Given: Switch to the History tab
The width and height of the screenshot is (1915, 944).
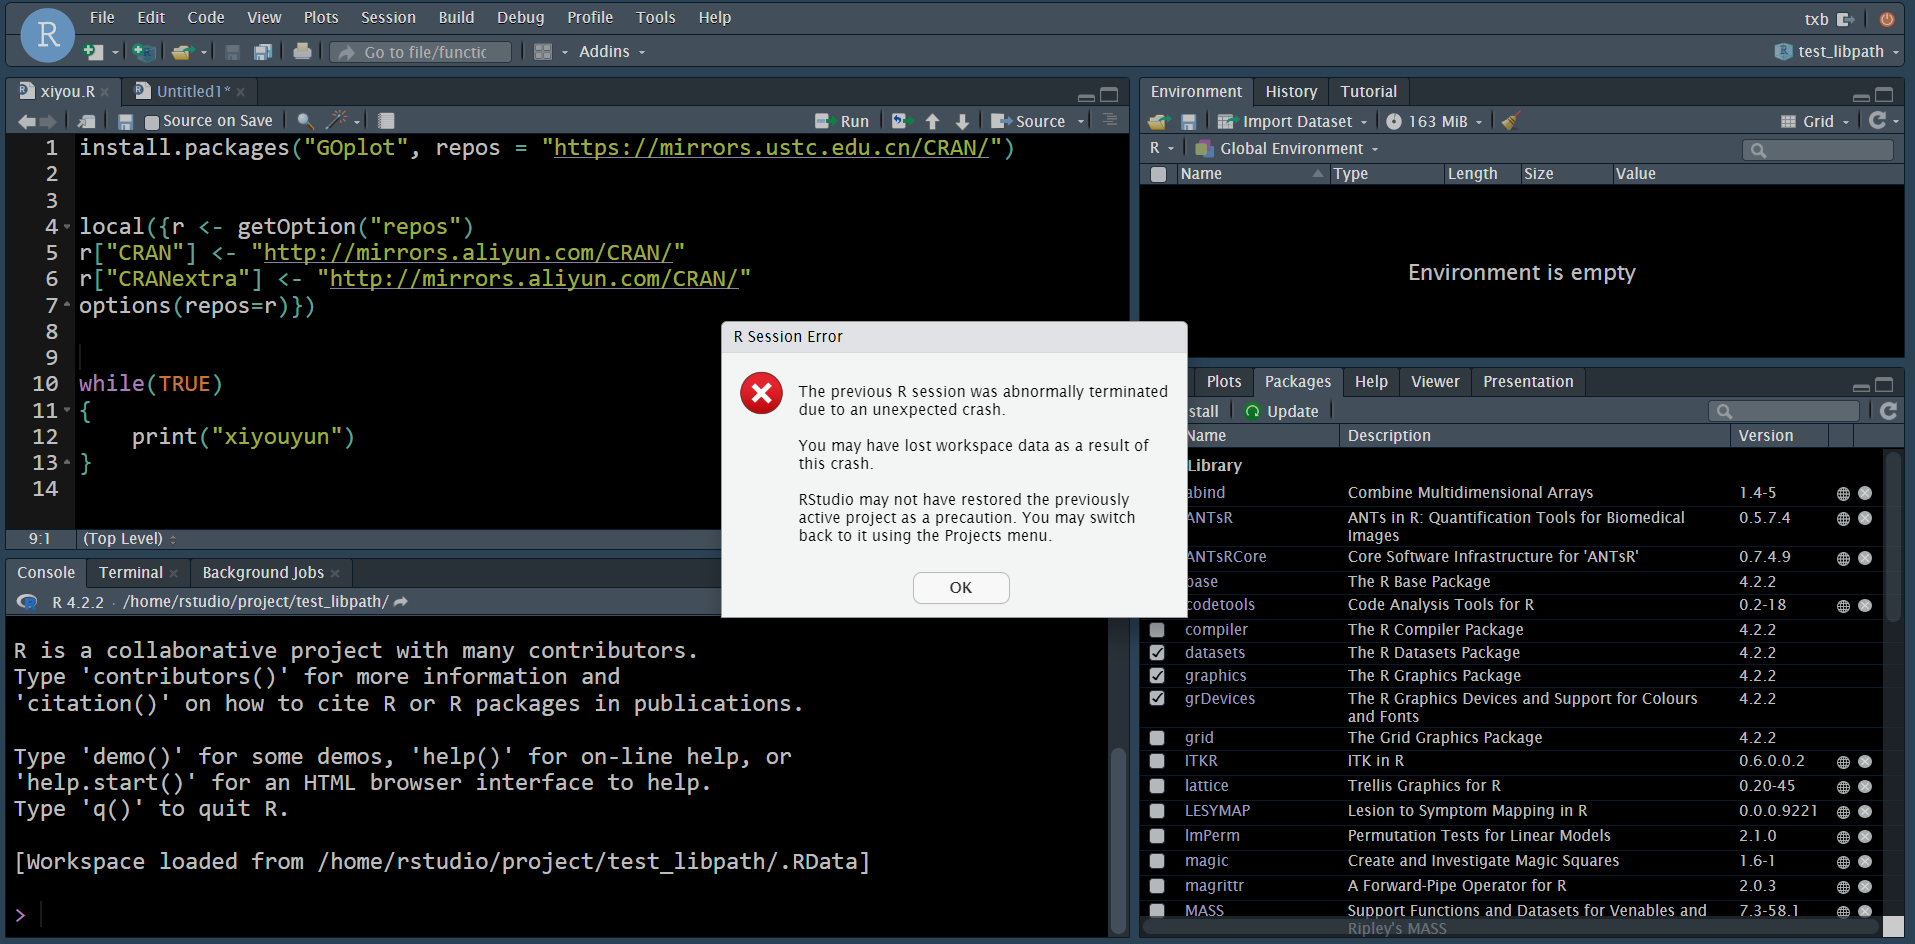Looking at the screenshot, I should coord(1290,92).
